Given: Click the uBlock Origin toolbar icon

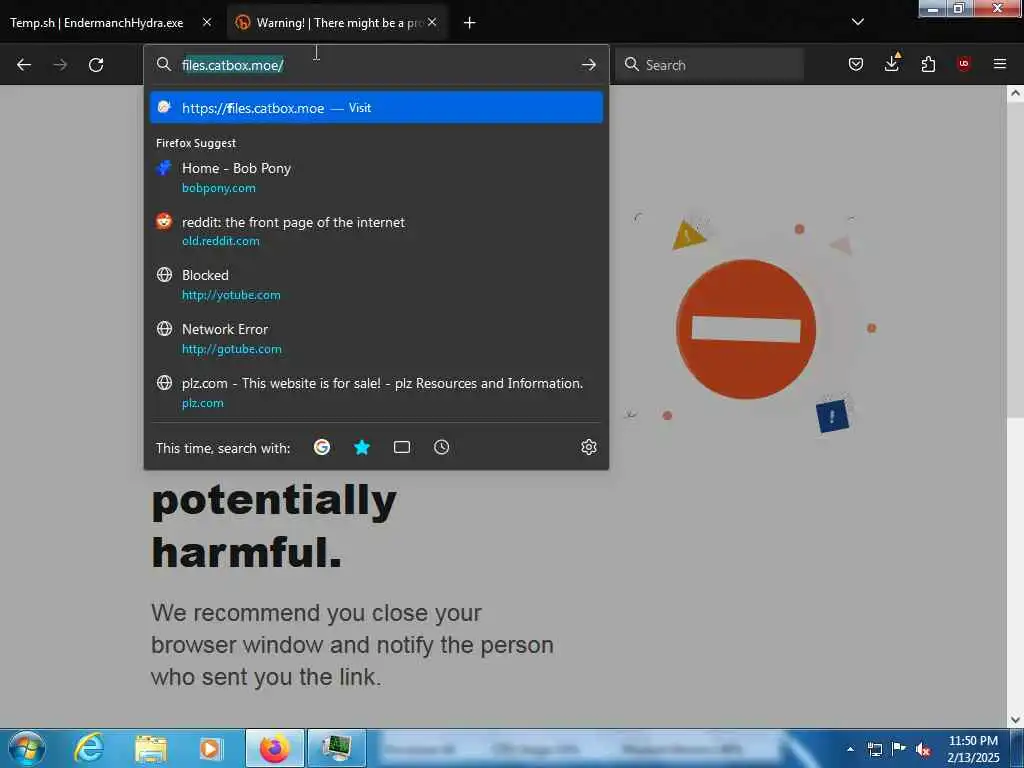Looking at the screenshot, I should point(963,64).
